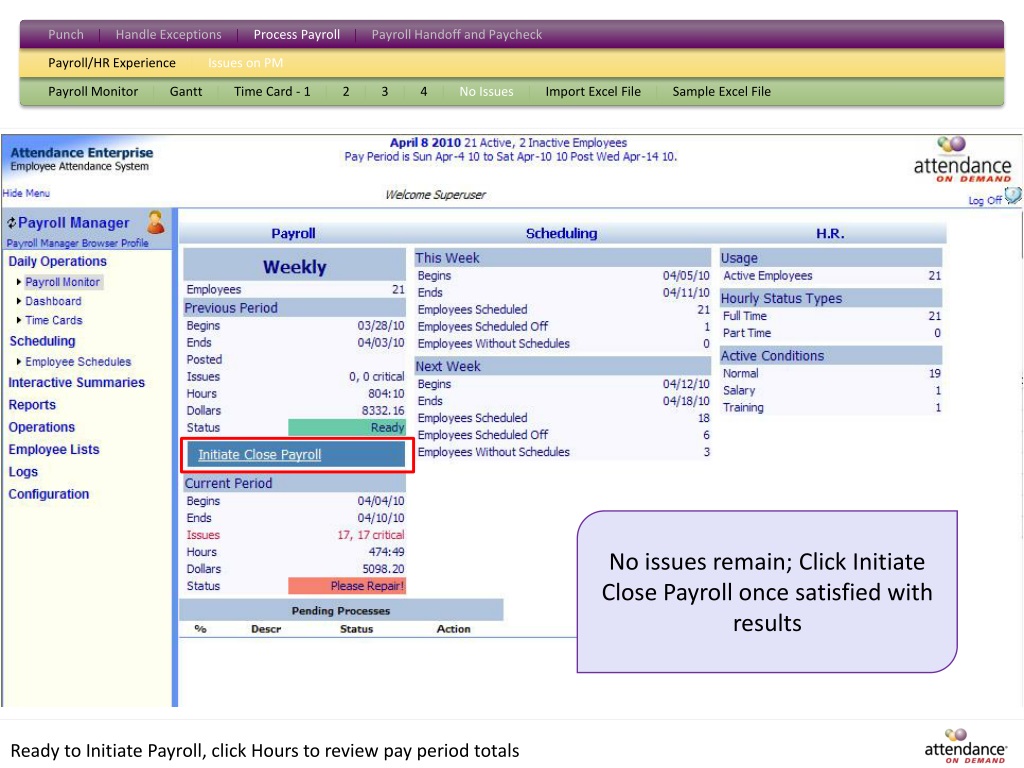Click the Initiate Close Payroll link
1024x768 pixels.
pos(260,455)
